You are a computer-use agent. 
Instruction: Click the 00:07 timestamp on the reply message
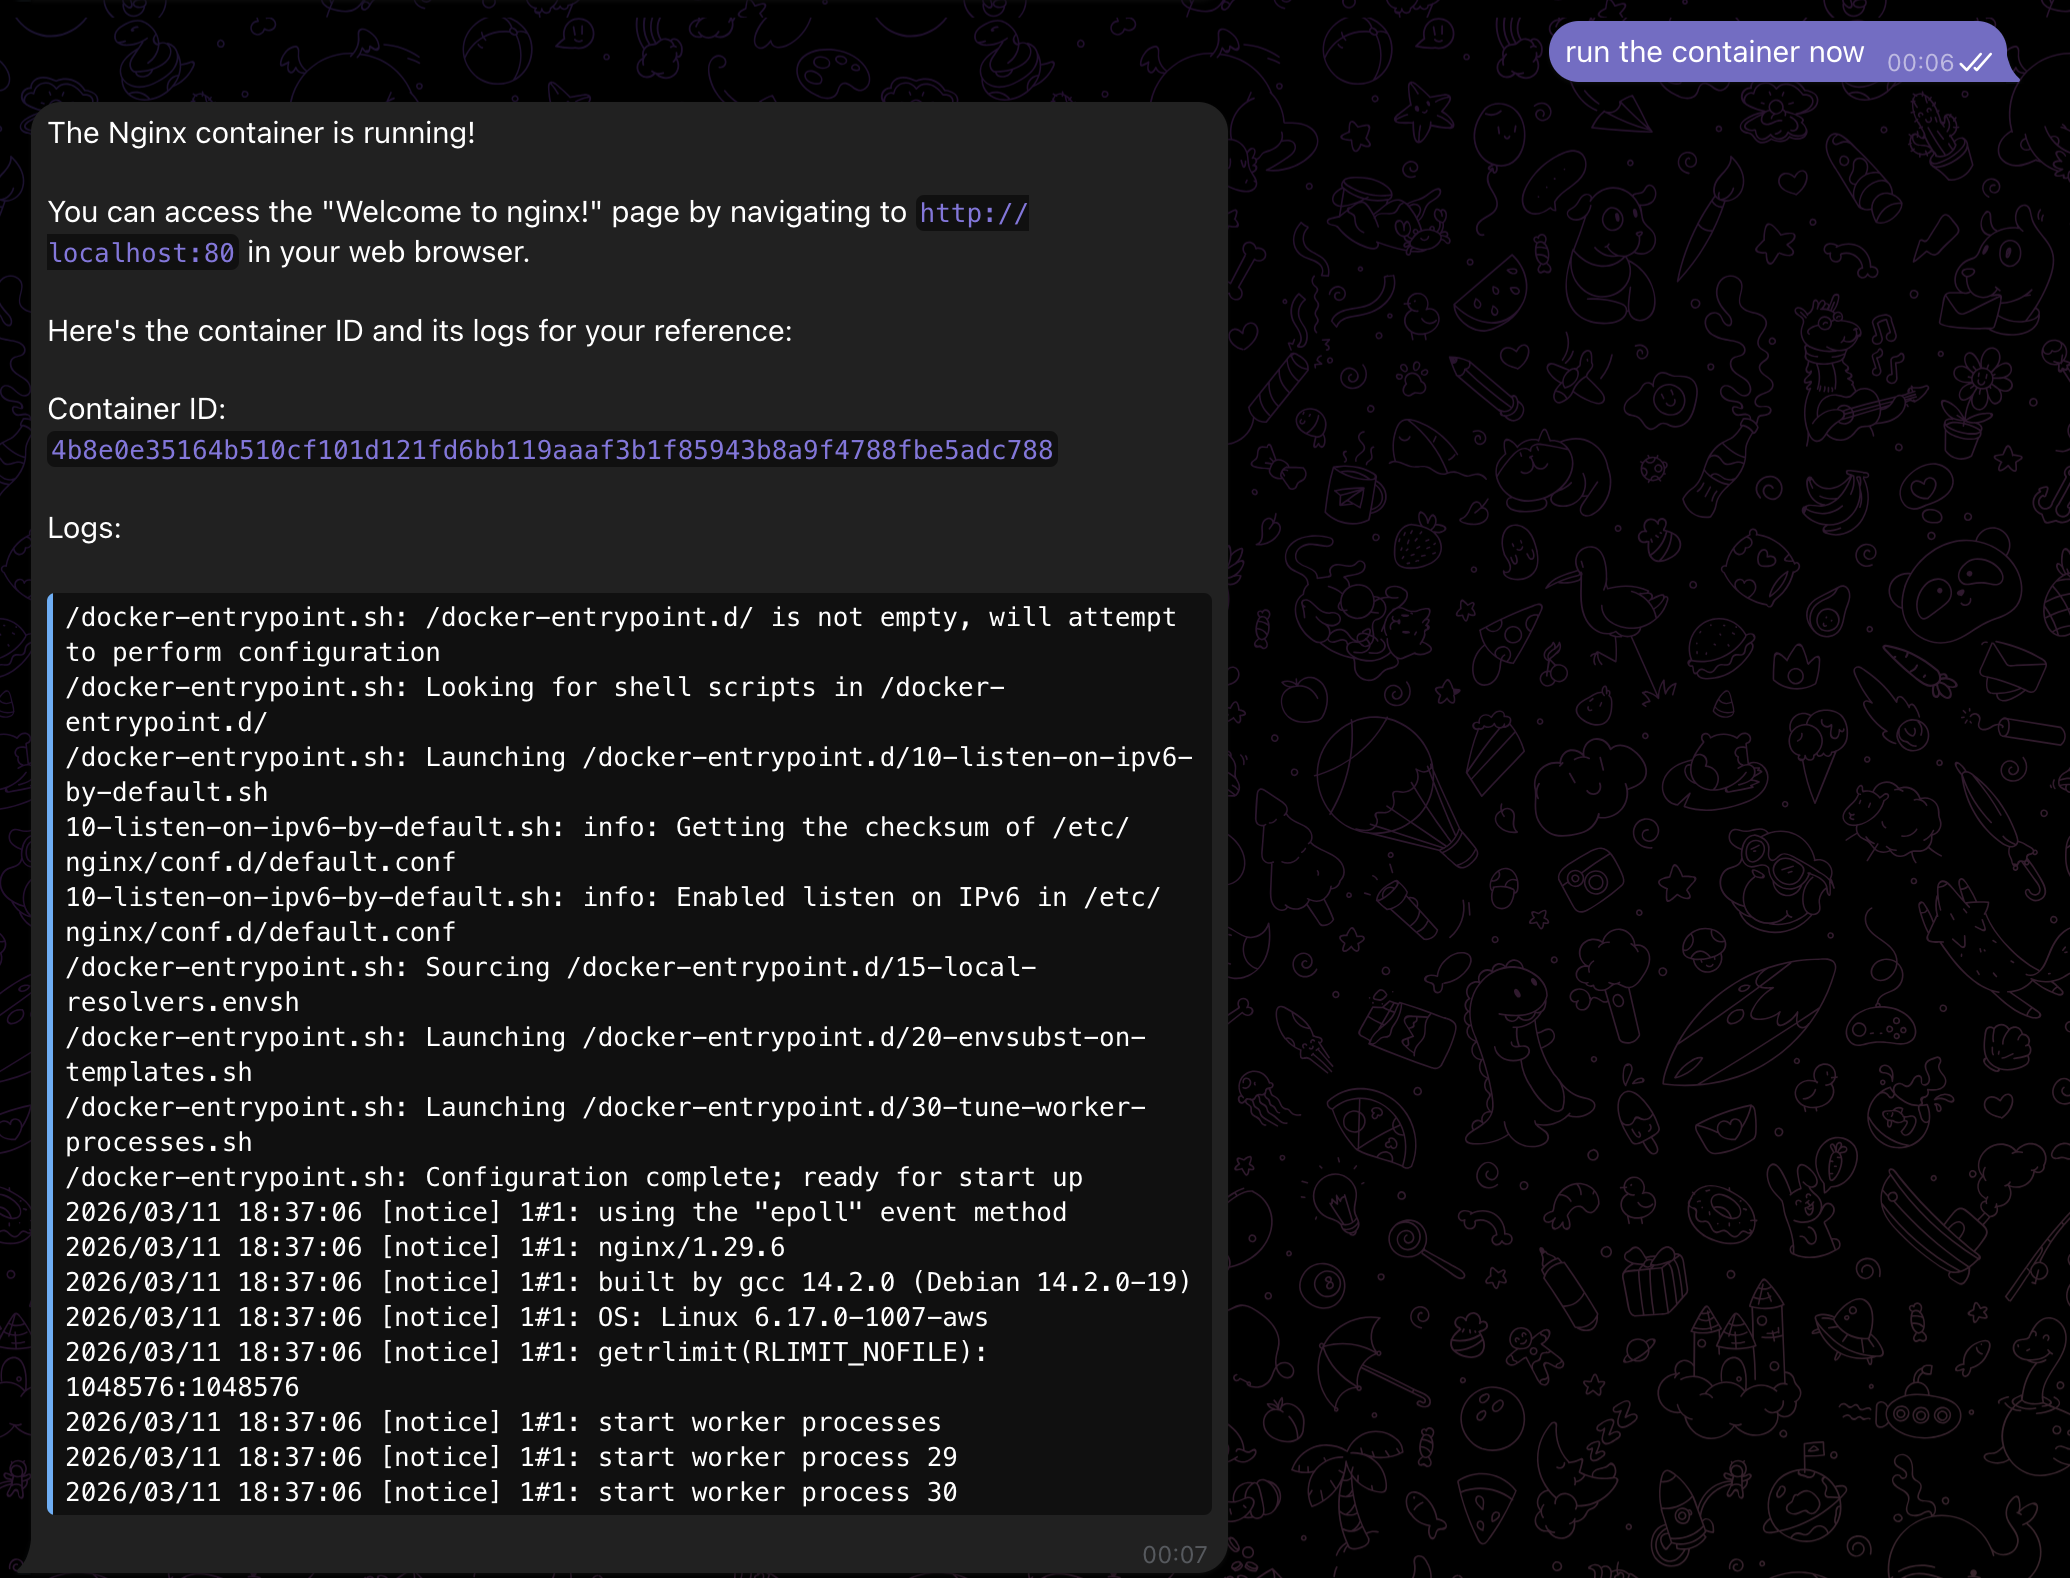[1175, 1554]
